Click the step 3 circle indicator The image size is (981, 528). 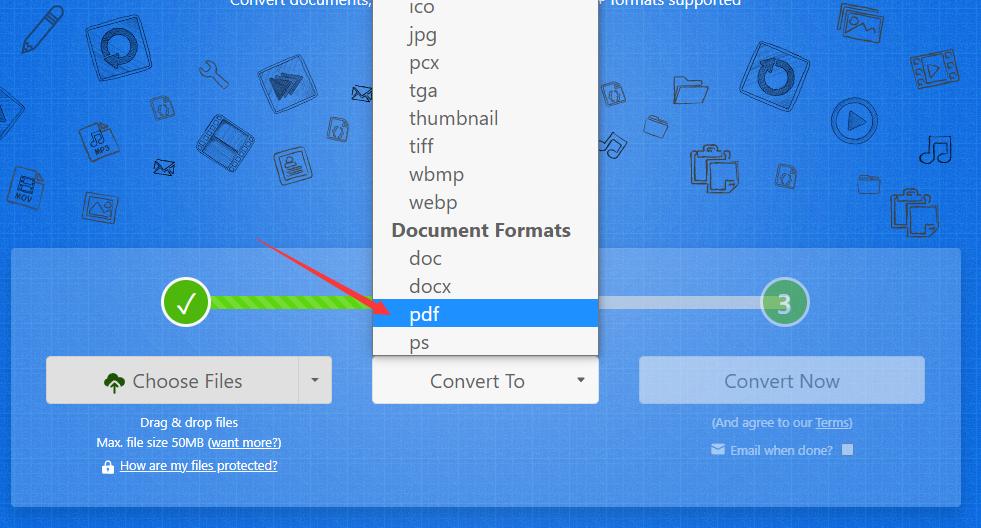click(785, 303)
